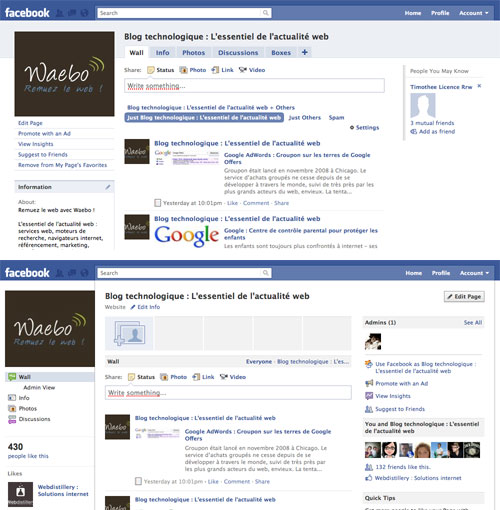Open Profile in top screenshot header
The image size is (500, 510).
click(440, 13)
